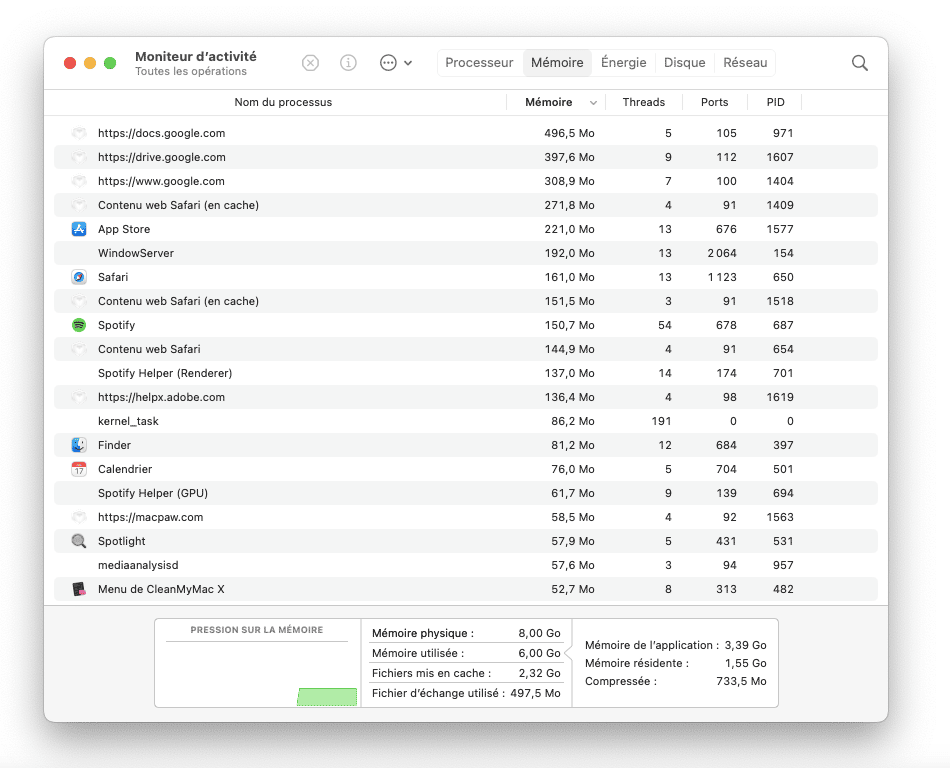Click icon beside https://helpx.adobe.com

point(79,397)
